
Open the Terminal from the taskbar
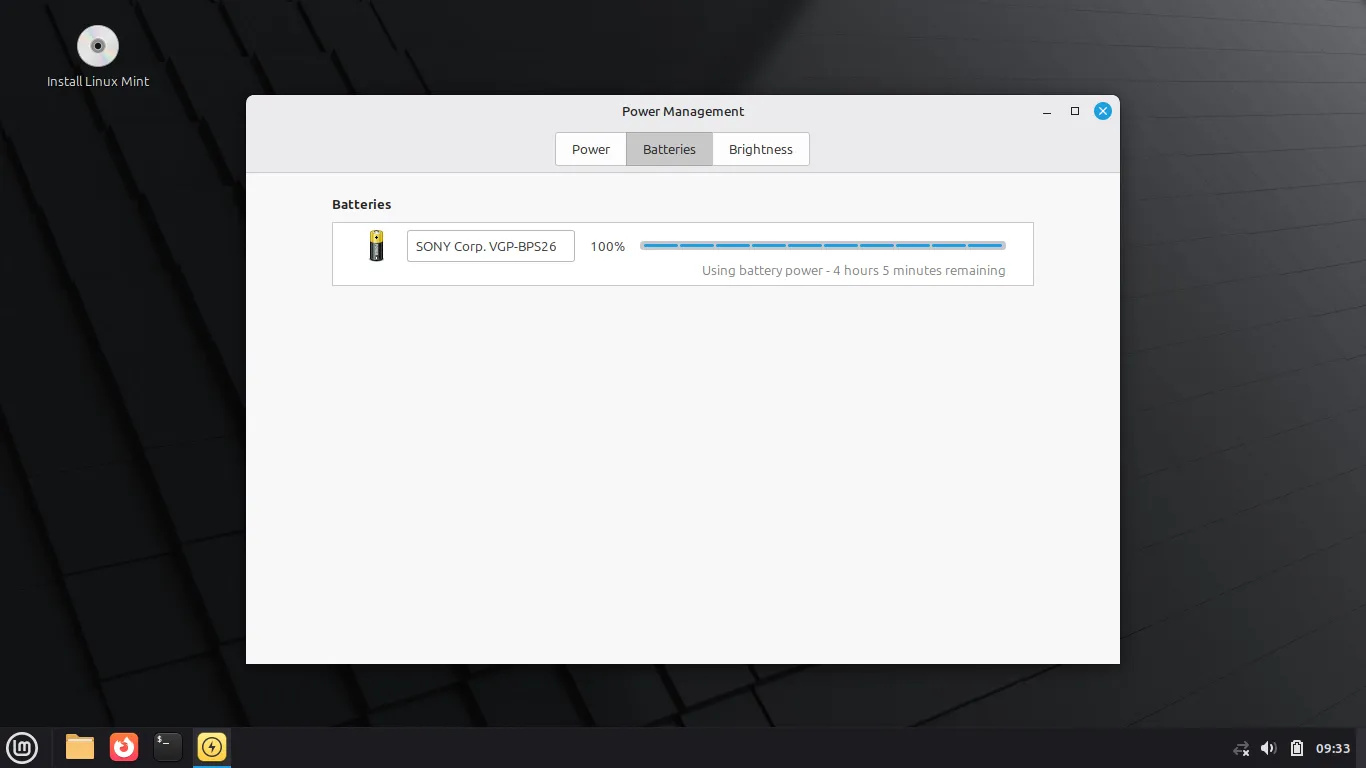(168, 747)
